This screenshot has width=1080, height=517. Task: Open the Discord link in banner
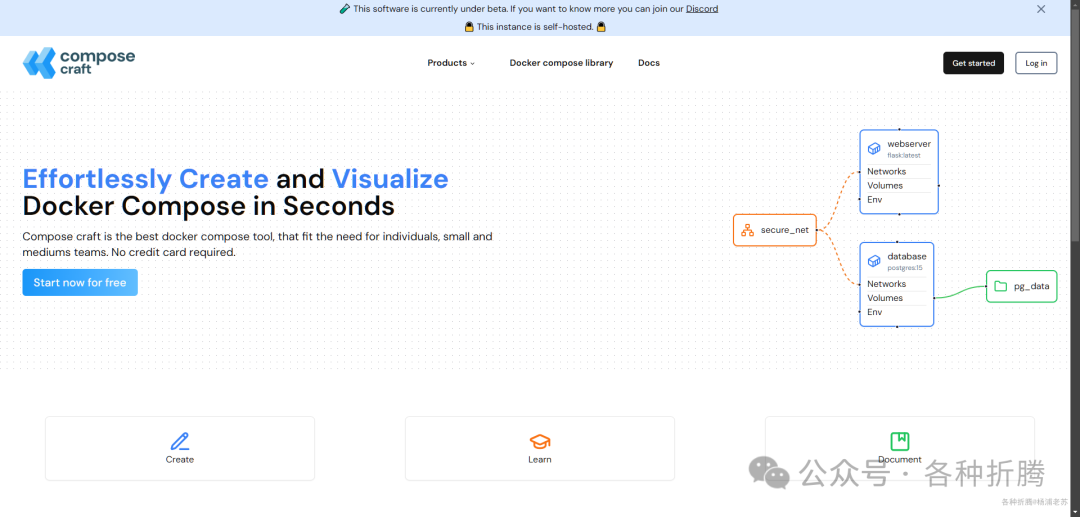coord(702,9)
